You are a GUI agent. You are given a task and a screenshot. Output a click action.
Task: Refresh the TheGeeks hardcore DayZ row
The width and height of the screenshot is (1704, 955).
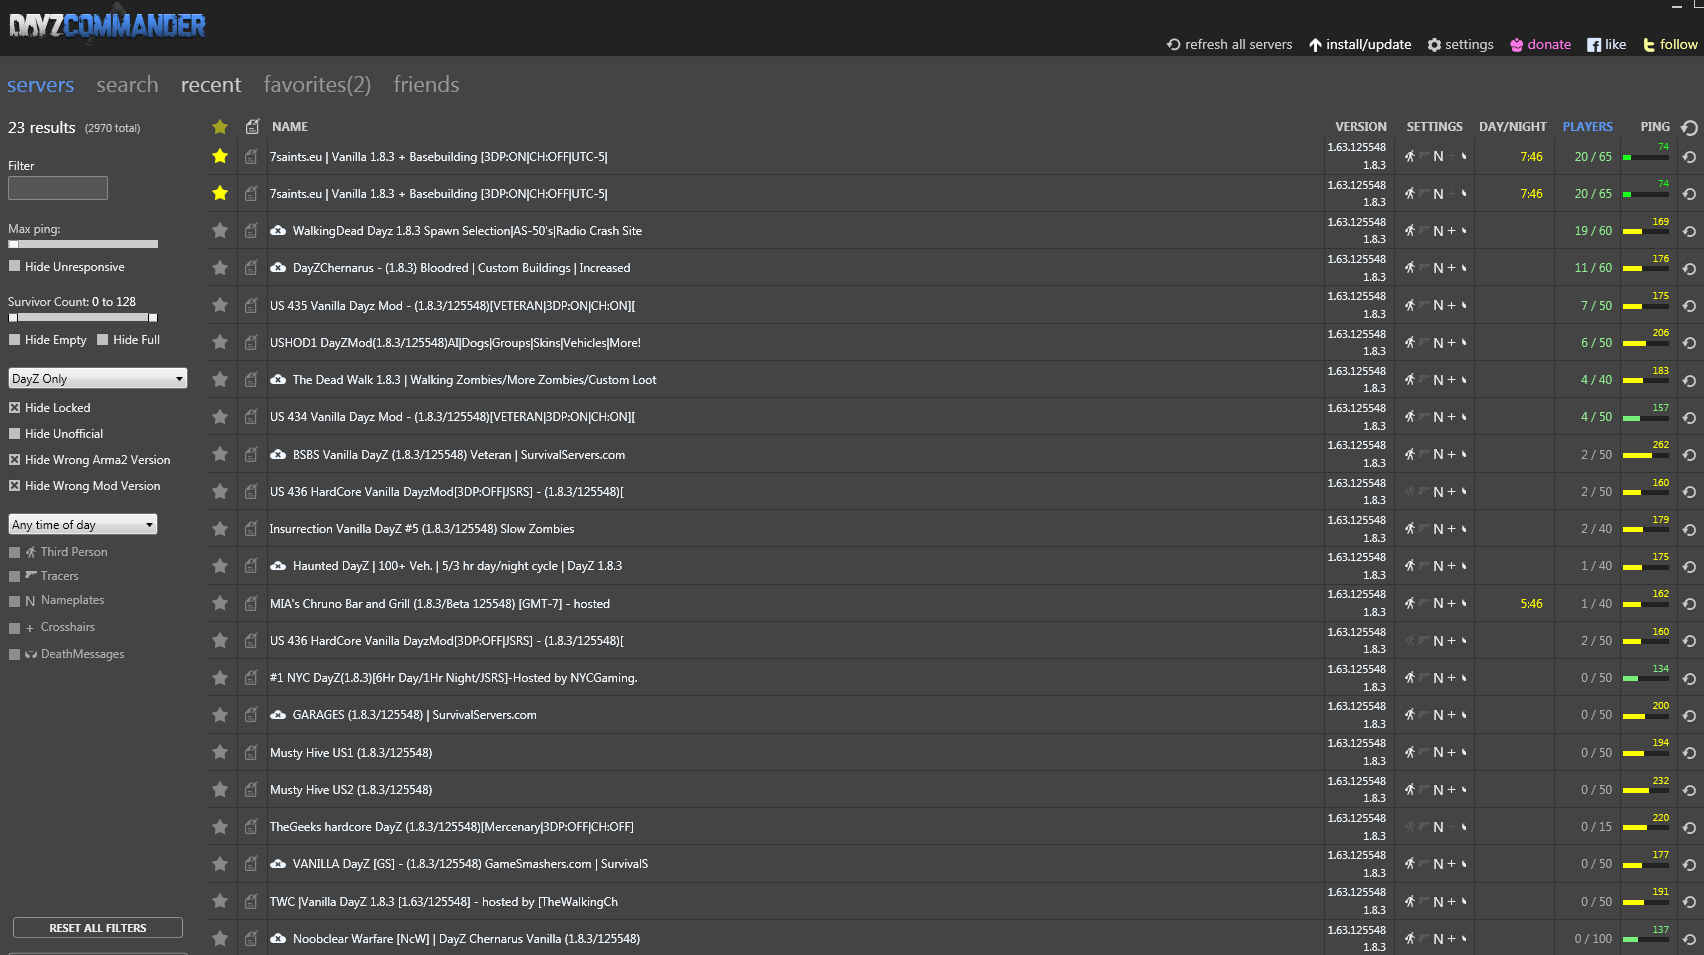click(x=1689, y=828)
